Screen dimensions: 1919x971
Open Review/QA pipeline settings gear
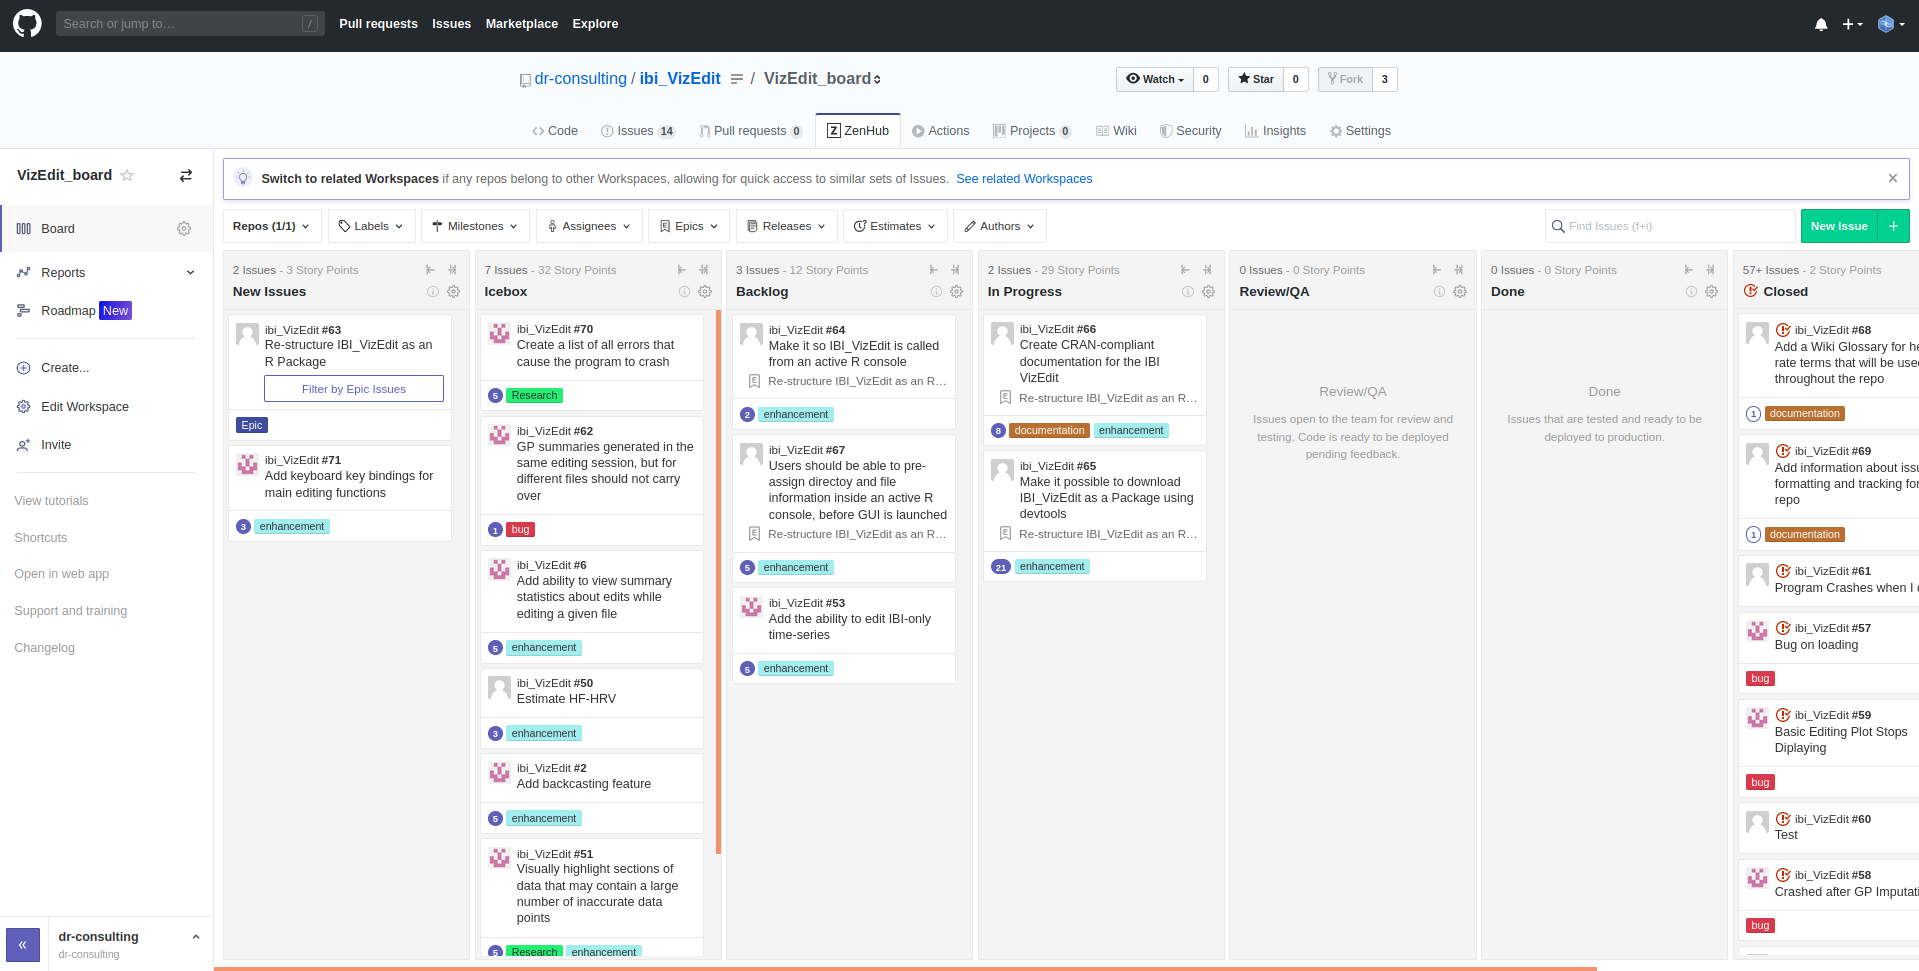coord(1460,292)
